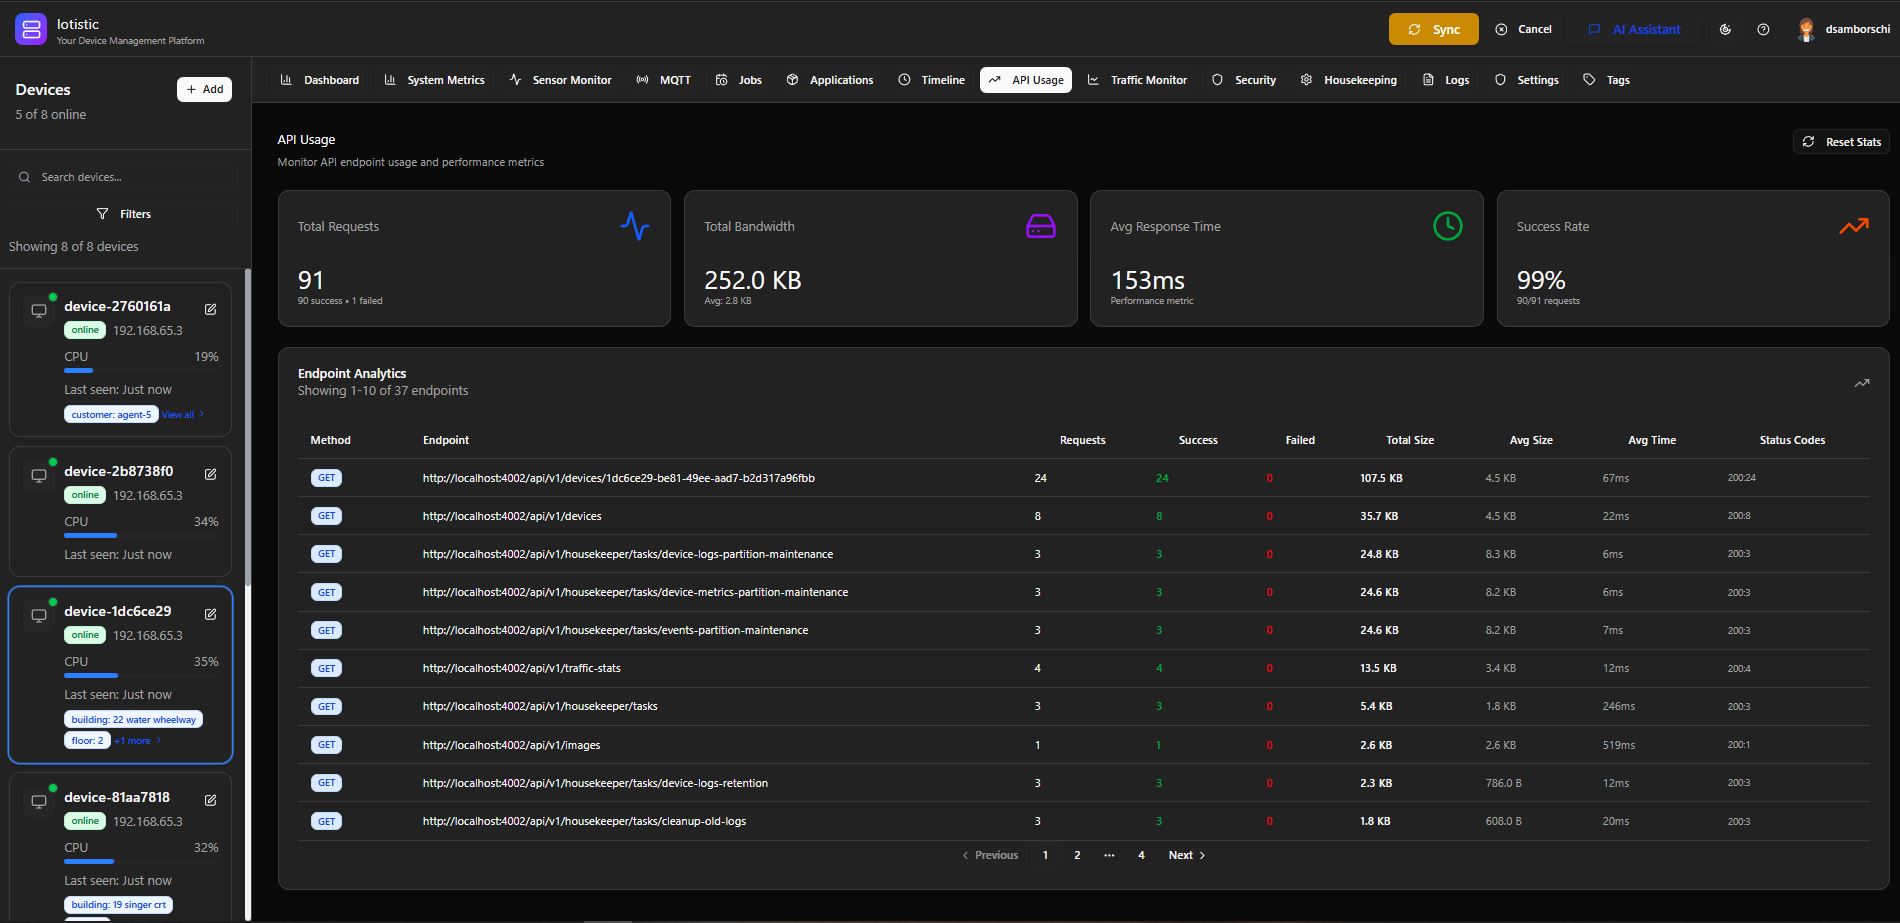Click the Success Rate trending arrow icon
Screen dimensions: 1900x923
pos(1854,226)
